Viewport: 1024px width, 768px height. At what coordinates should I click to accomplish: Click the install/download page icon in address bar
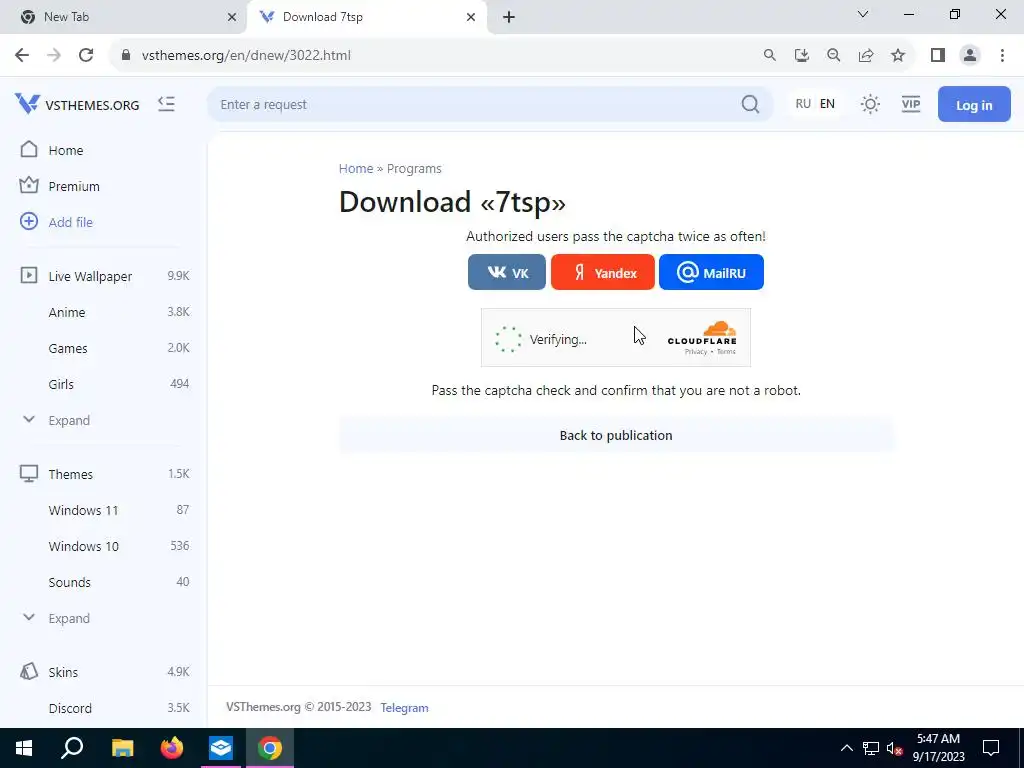click(x=802, y=55)
